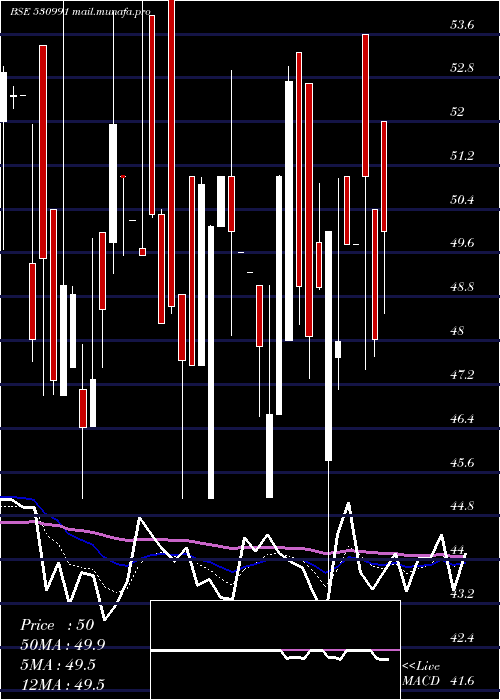Viewport: 500px width, 700px height.
Task: Click the 51.2 price axis label
Action: (462, 156)
